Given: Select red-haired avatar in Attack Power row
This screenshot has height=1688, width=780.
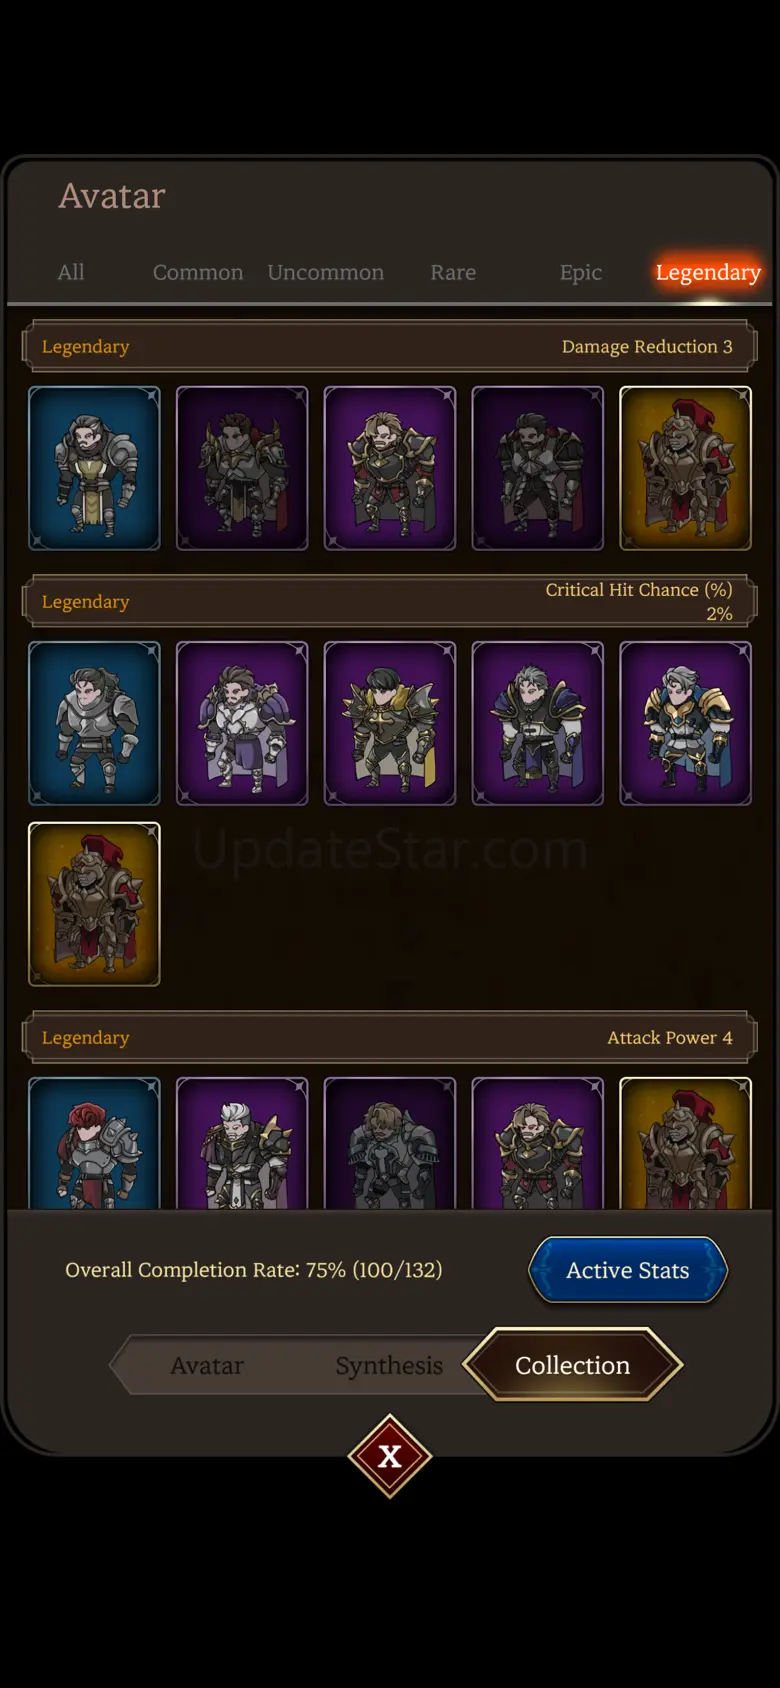Looking at the screenshot, I should coord(94,1143).
